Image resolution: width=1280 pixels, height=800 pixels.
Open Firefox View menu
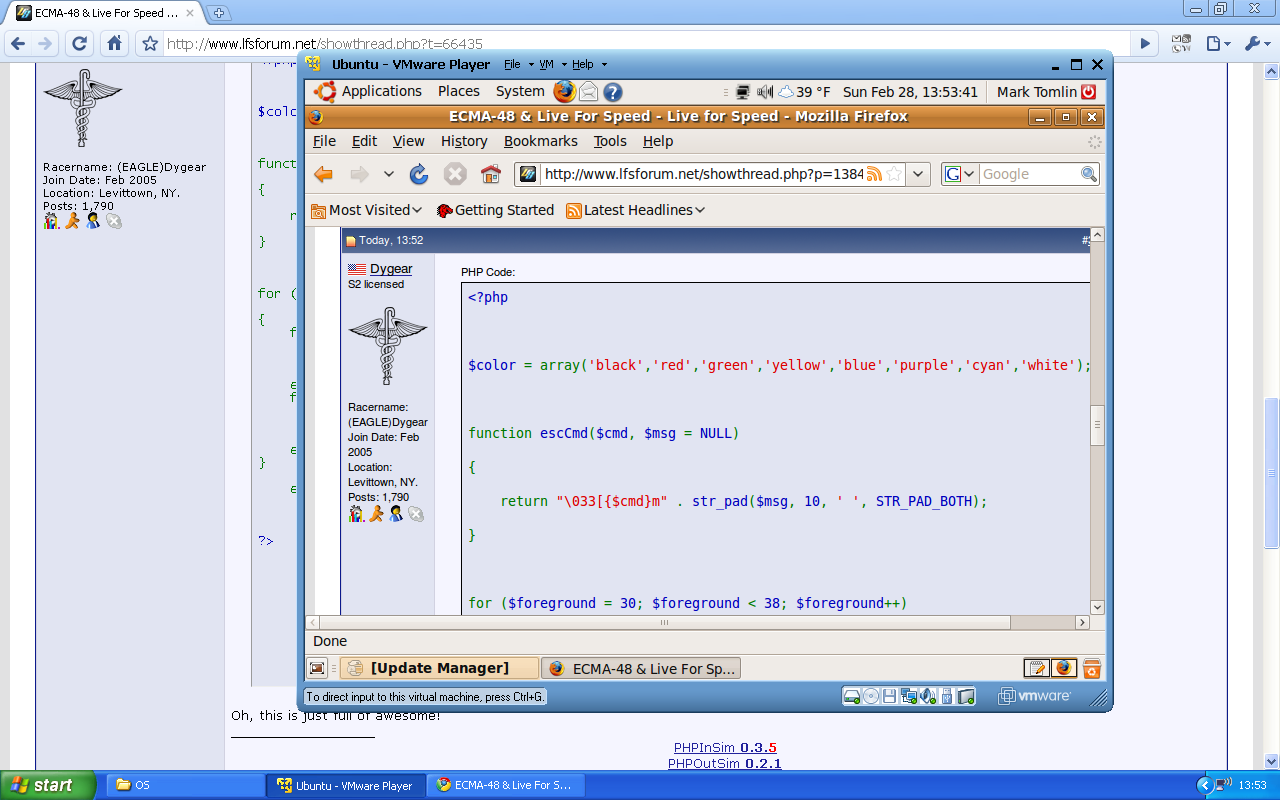pyautogui.click(x=408, y=141)
